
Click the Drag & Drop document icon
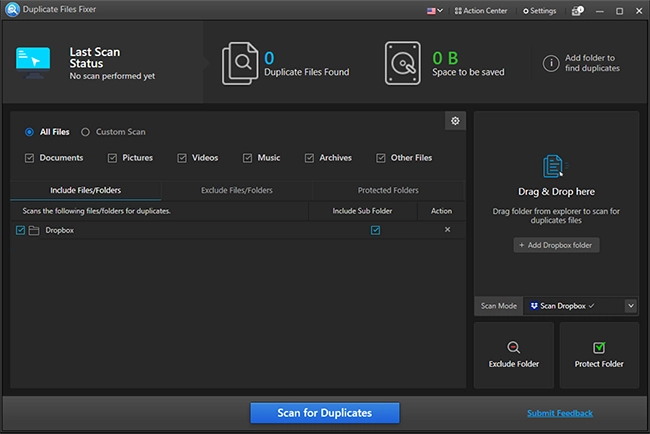tap(554, 166)
